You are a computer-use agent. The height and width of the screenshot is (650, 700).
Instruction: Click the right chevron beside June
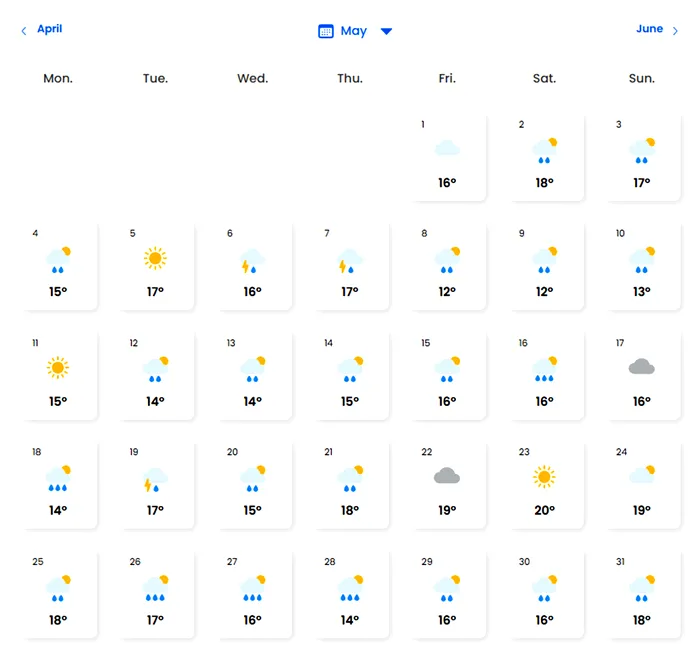tap(675, 31)
